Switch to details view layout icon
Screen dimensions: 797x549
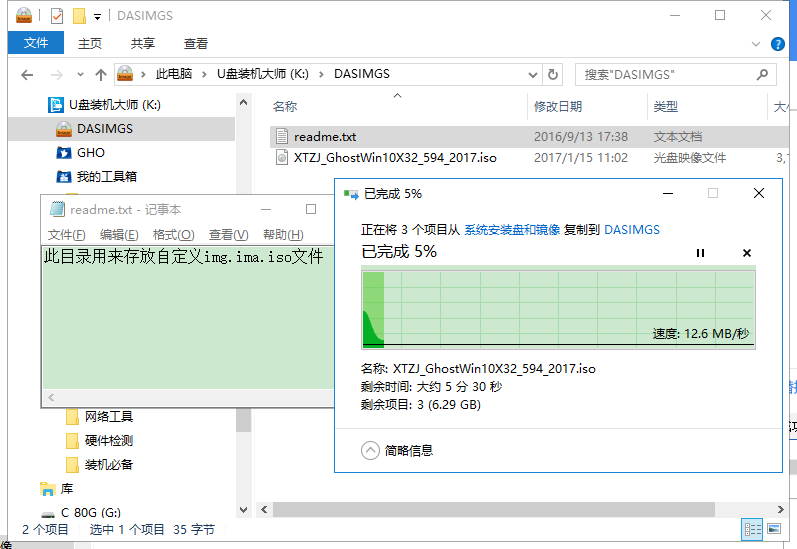point(752,530)
